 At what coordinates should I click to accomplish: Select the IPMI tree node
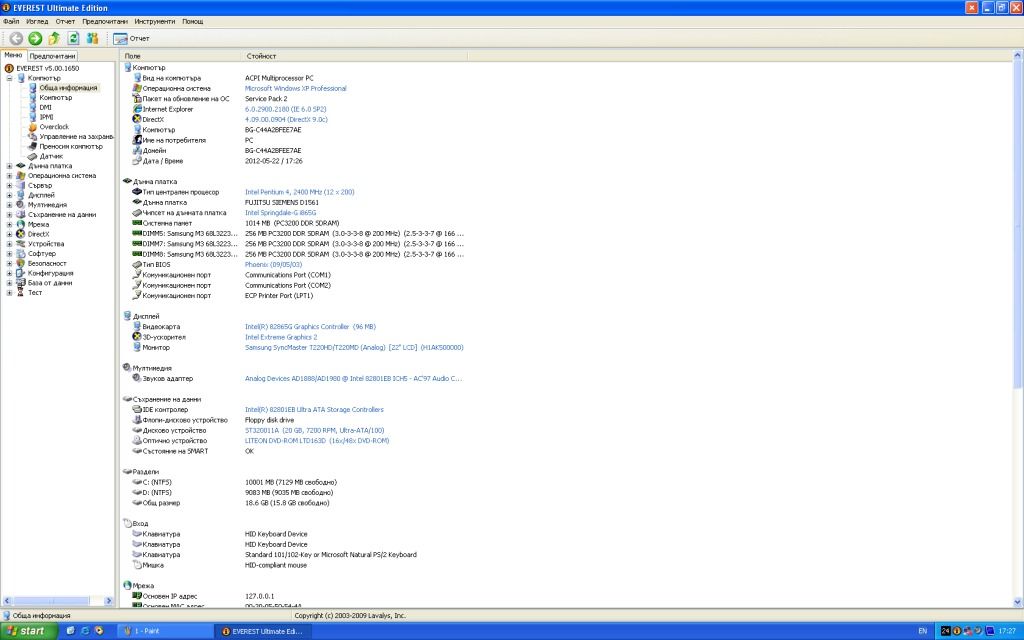click(x=46, y=117)
